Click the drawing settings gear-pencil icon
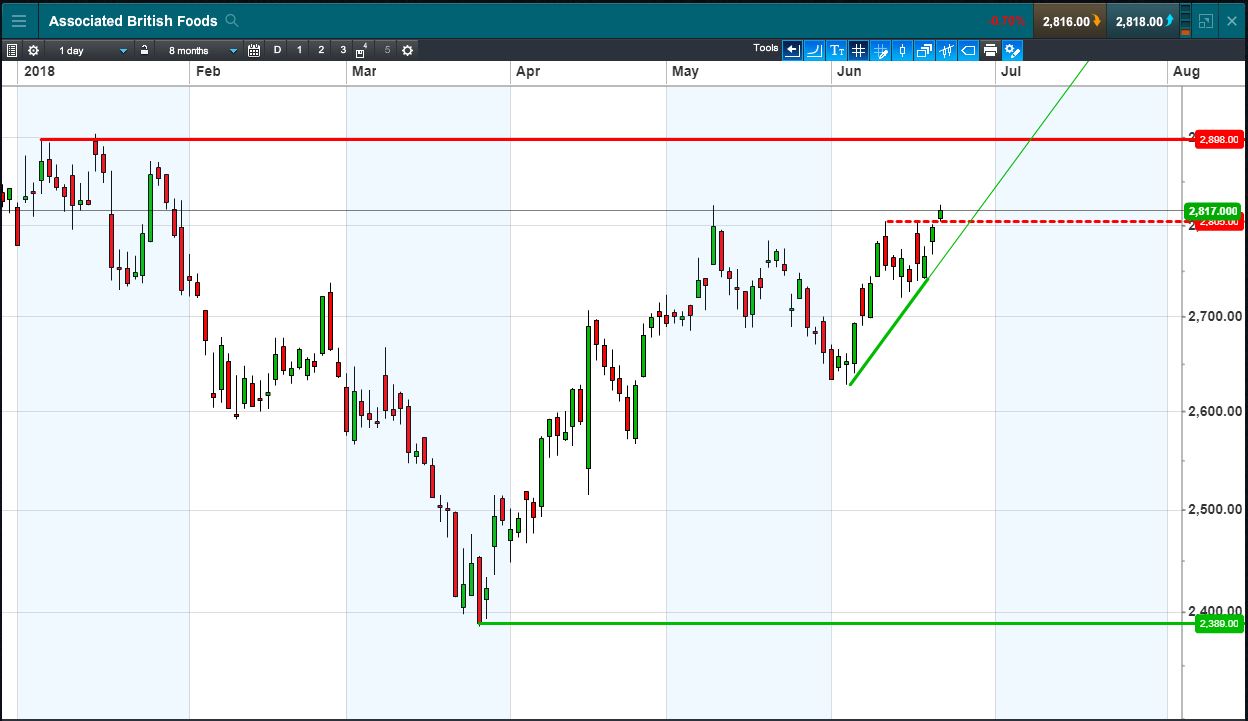The width and height of the screenshot is (1248, 721). pos(1012,50)
